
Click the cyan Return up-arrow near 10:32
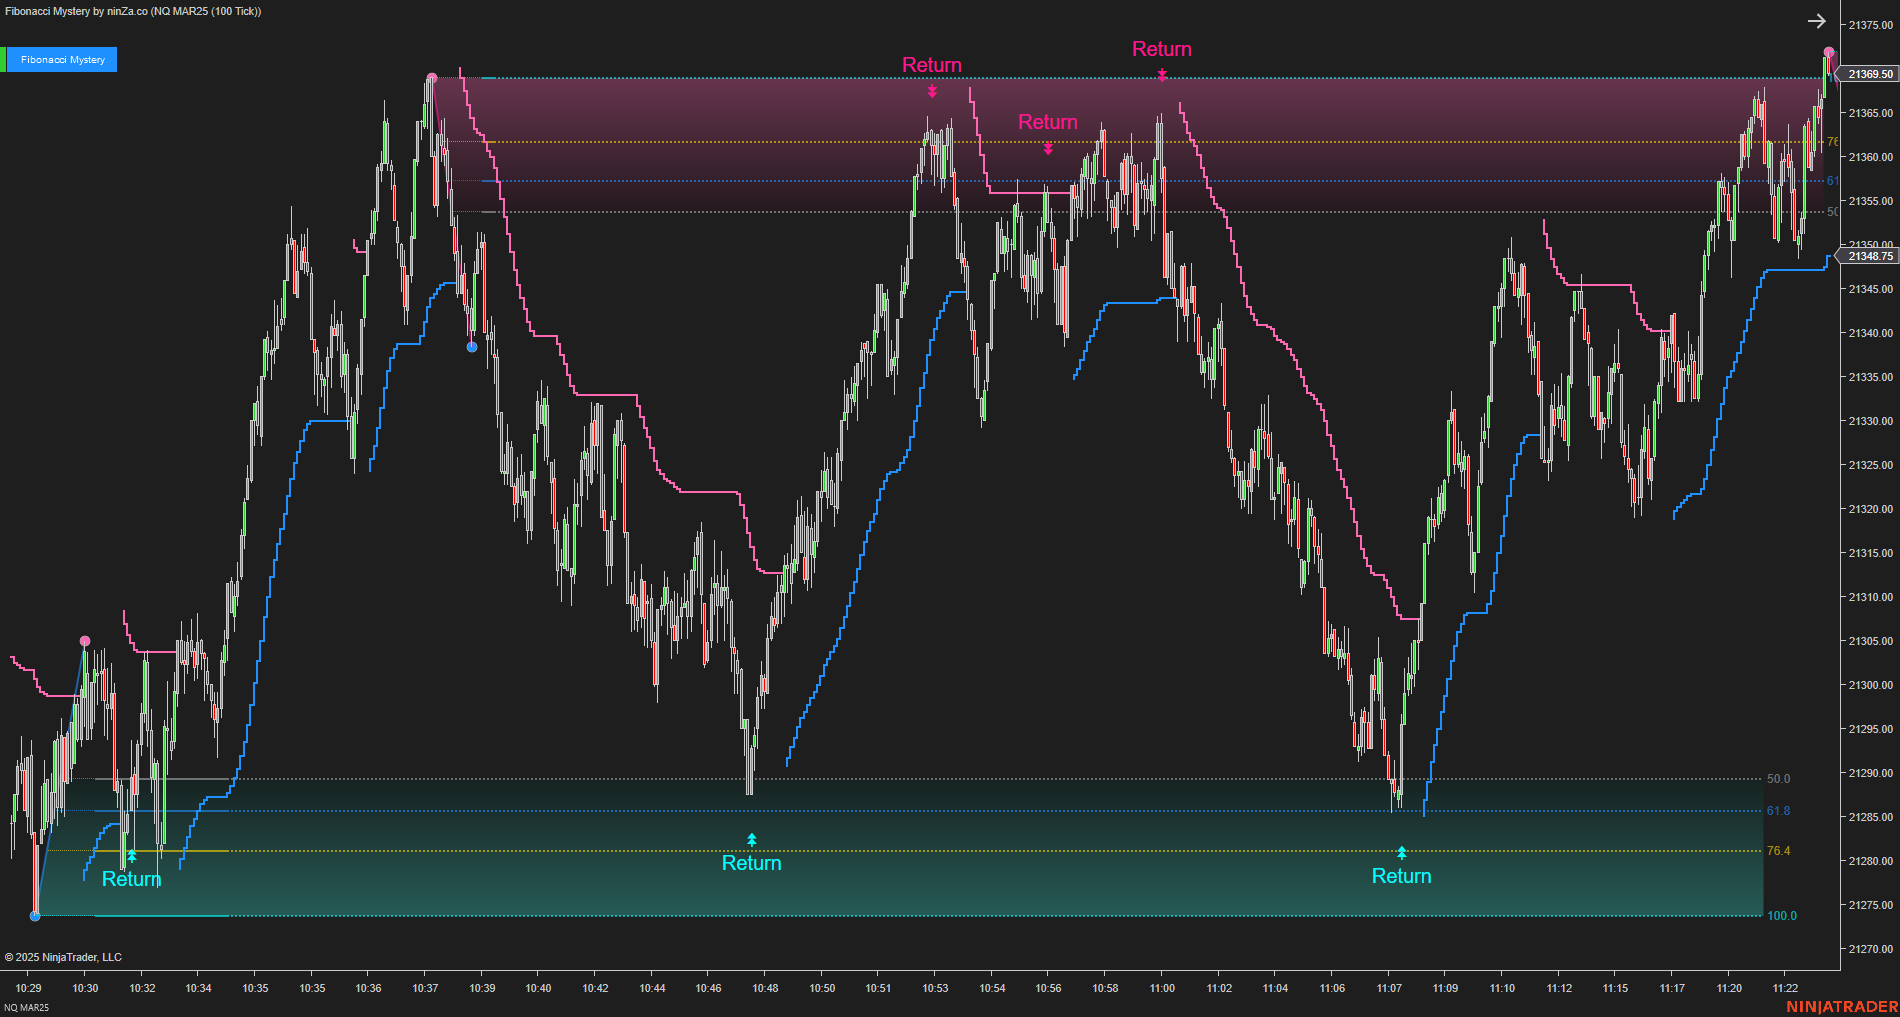(130, 856)
